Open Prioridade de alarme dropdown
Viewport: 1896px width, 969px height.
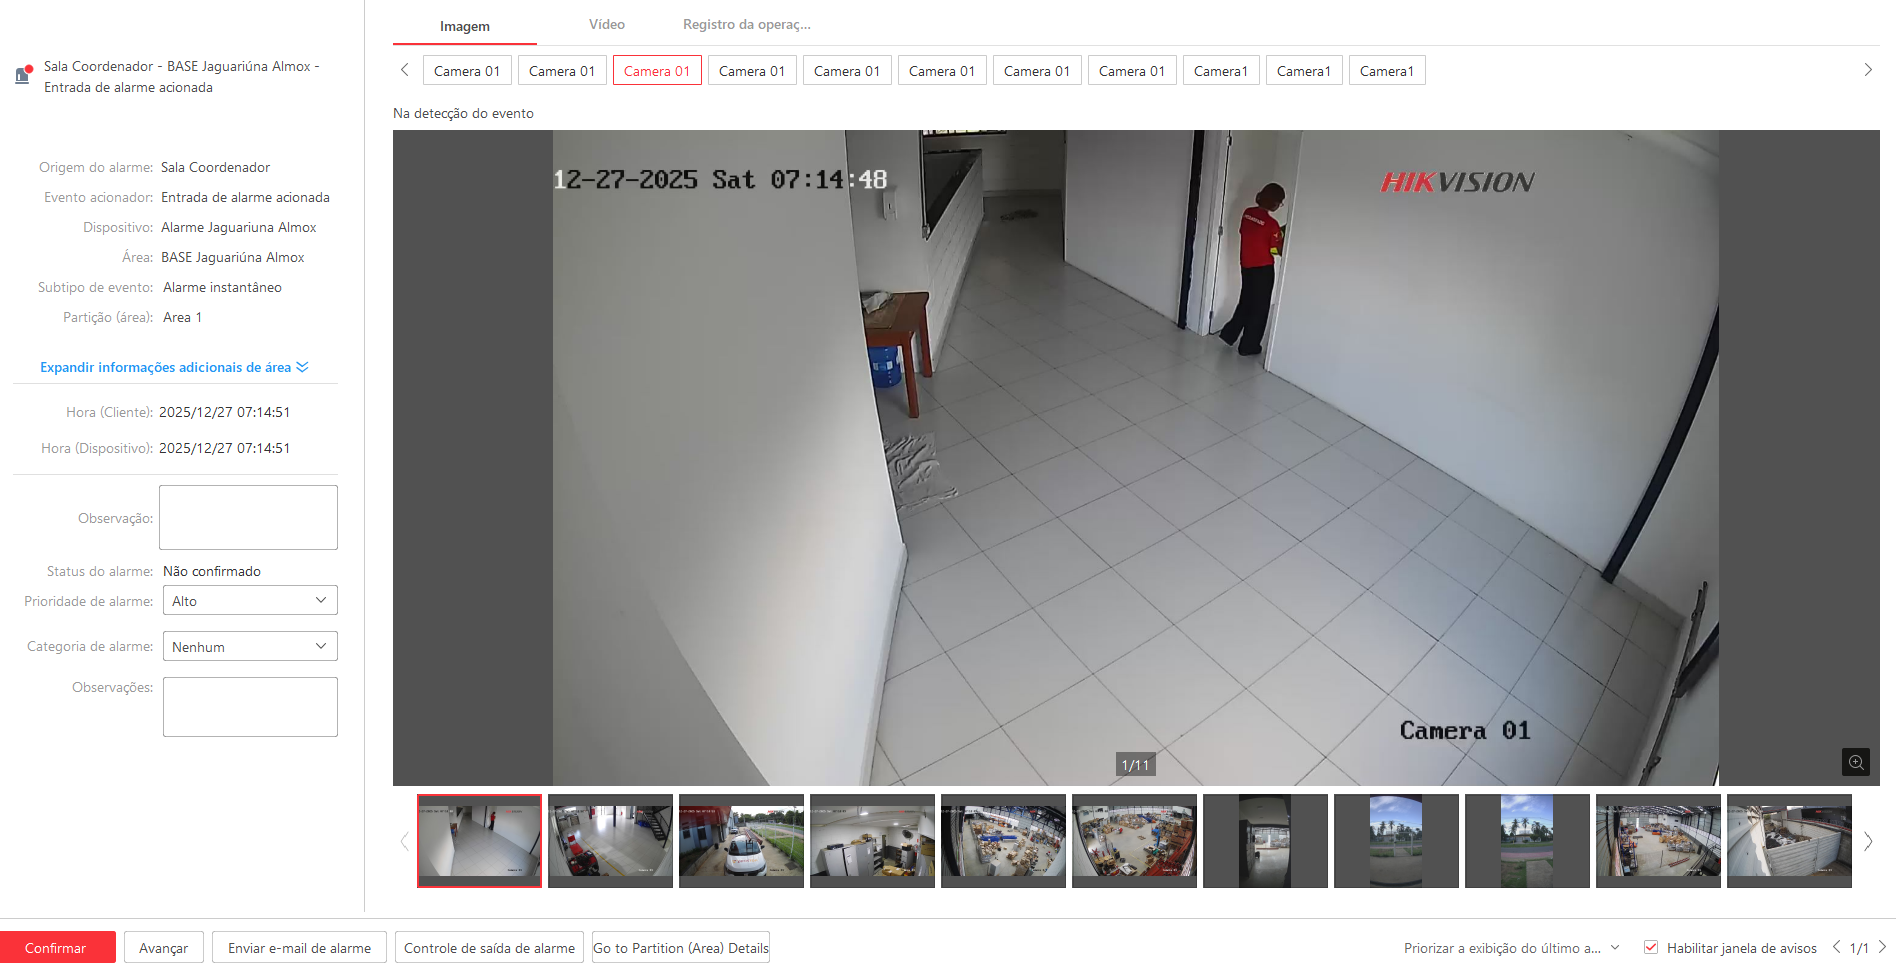point(250,601)
